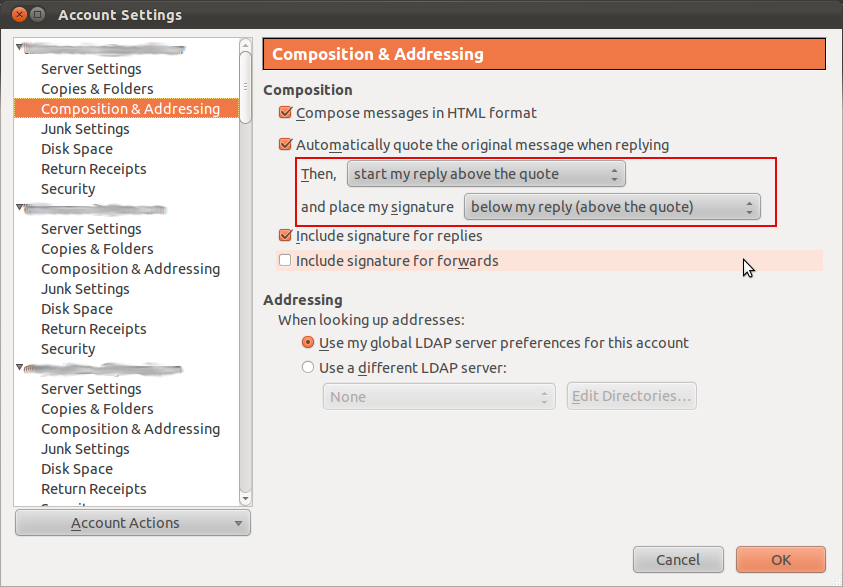Collapse the second account tree node
Image resolution: width=843 pixels, height=587 pixels.
pos(20,209)
